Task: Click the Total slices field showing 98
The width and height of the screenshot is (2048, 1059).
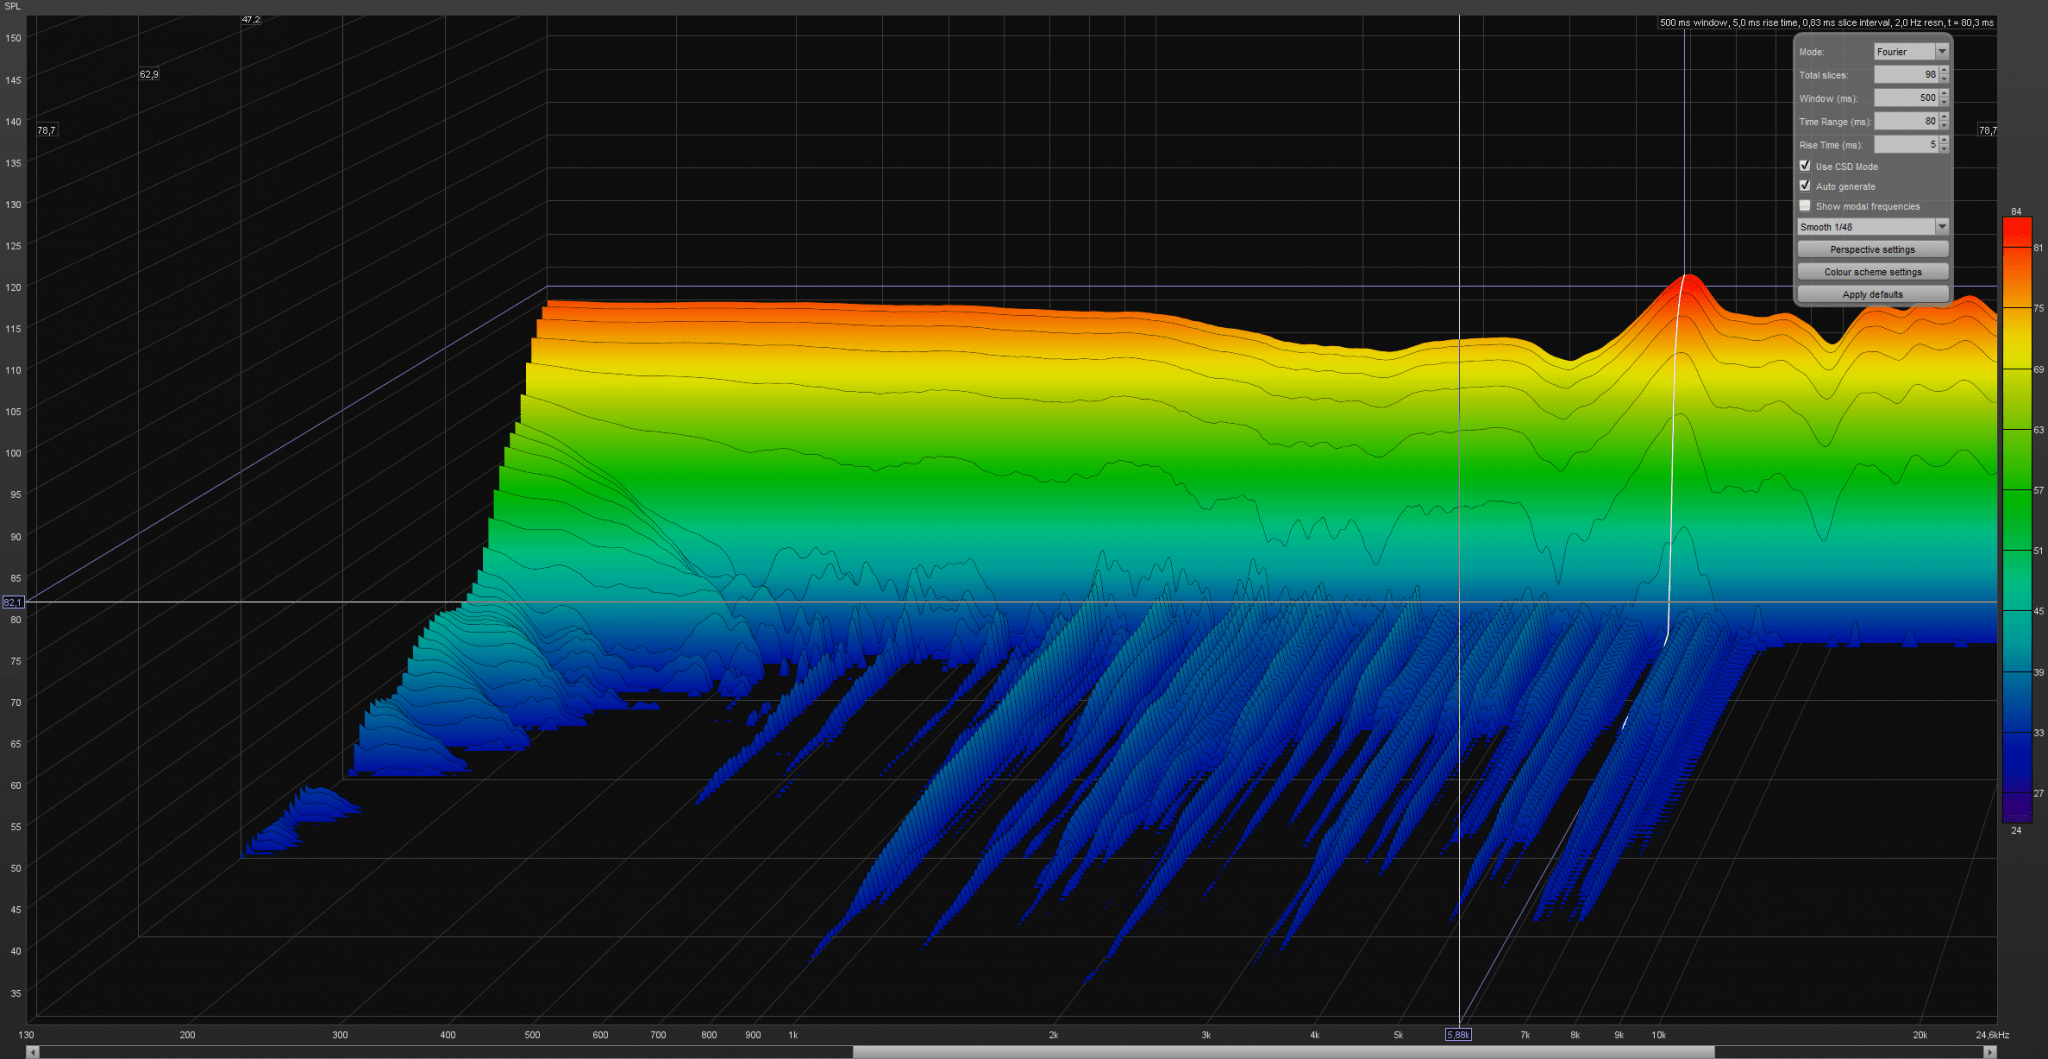Action: click(x=1906, y=75)
